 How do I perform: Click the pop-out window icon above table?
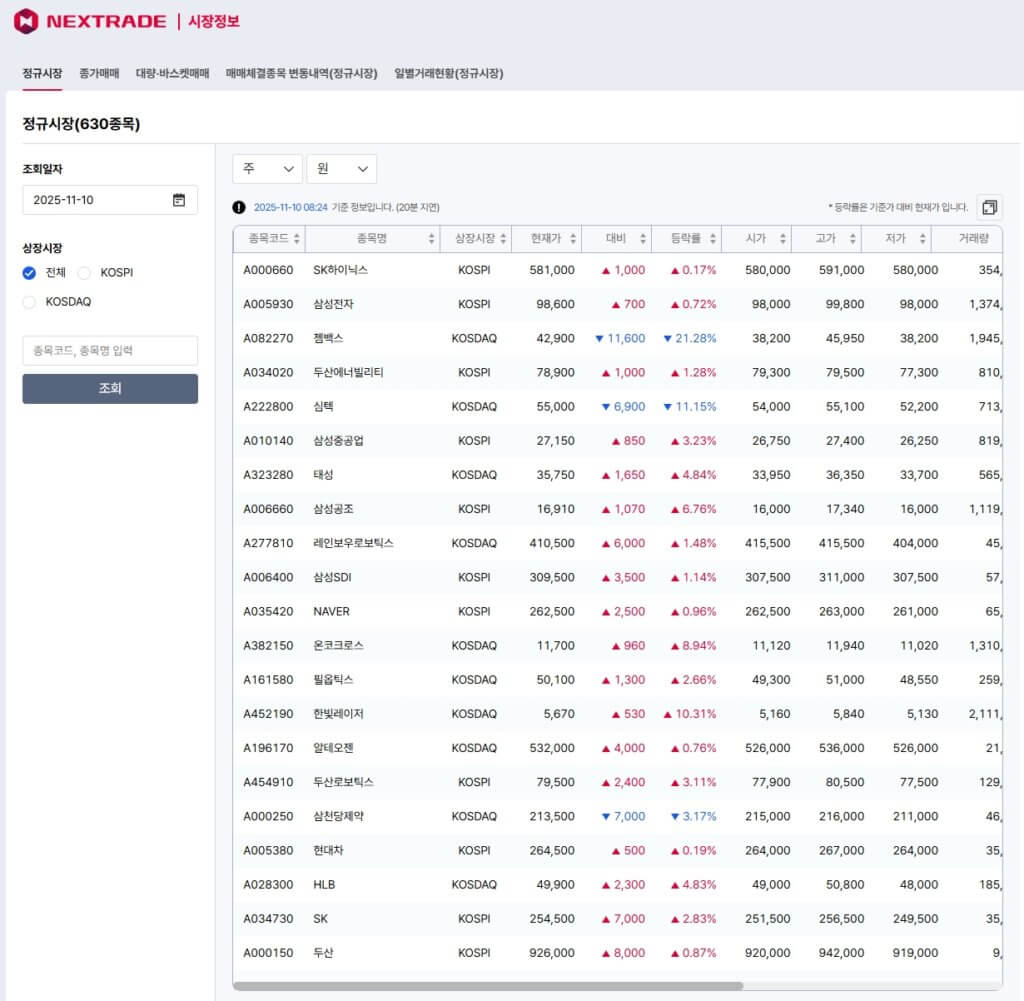tap(989, 207)
